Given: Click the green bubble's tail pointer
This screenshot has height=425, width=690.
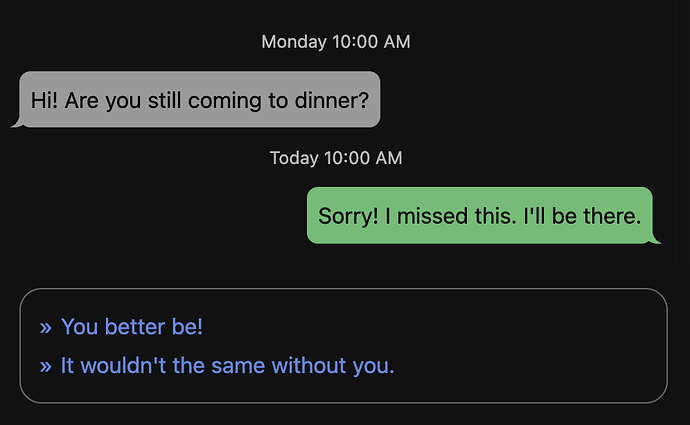Looking at the screenshot, I should coord(656,239).
